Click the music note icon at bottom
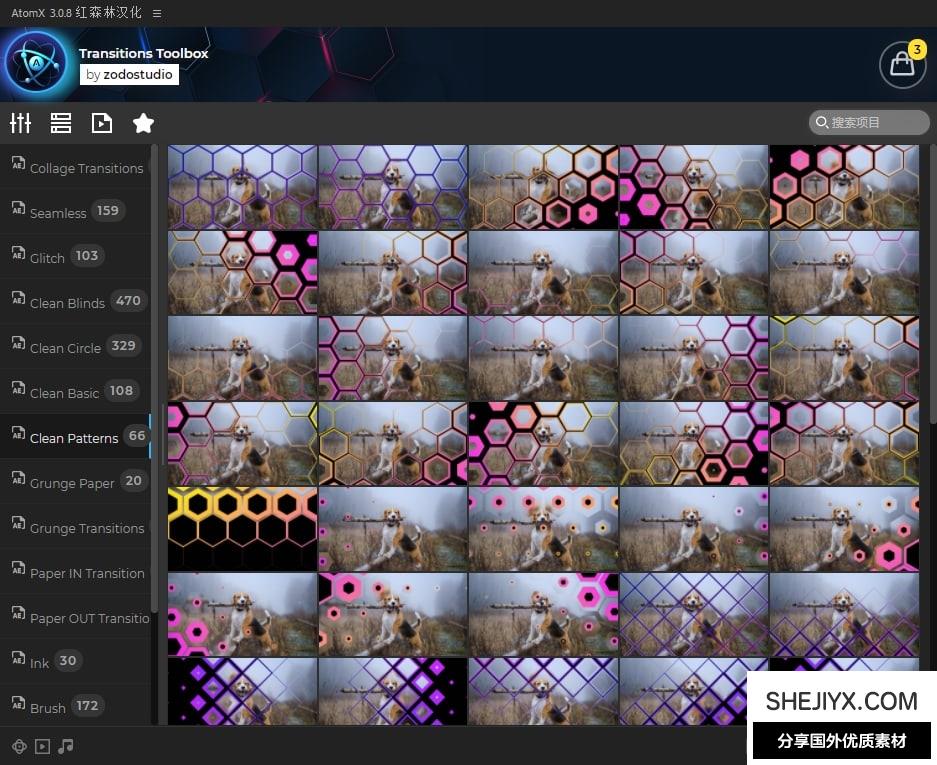This screenshot has width=937, height=765. coord(66,746)
